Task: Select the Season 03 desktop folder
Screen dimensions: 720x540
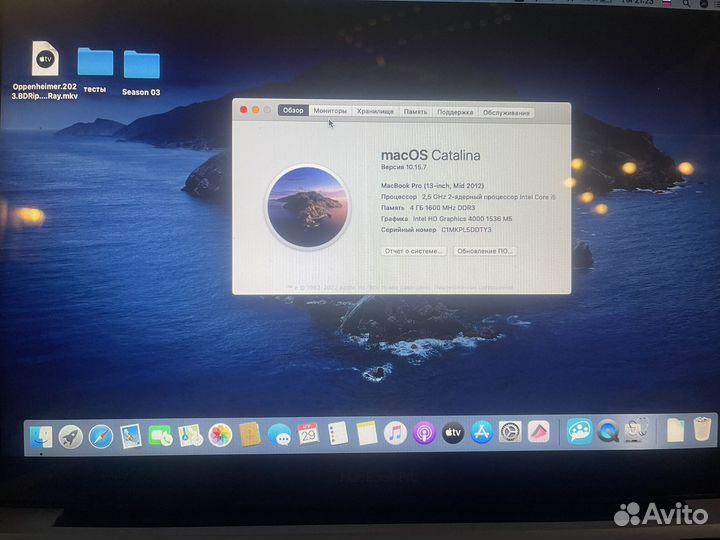Action: pos(141,73)
